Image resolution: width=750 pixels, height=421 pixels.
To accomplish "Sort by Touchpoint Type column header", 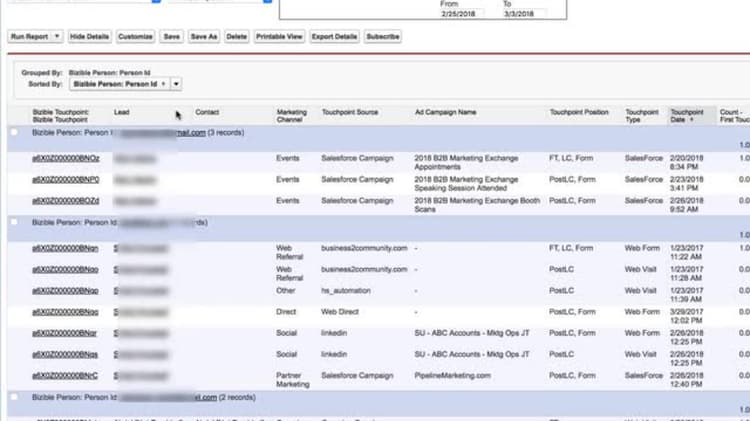I will [x=641, y=116].
